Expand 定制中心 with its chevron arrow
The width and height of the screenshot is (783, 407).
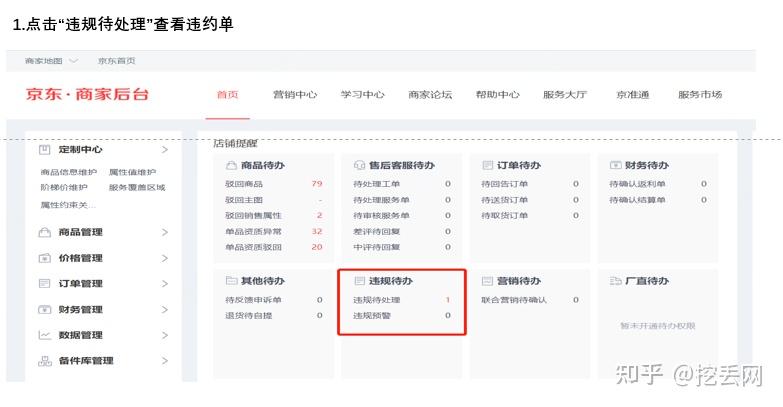165,150
